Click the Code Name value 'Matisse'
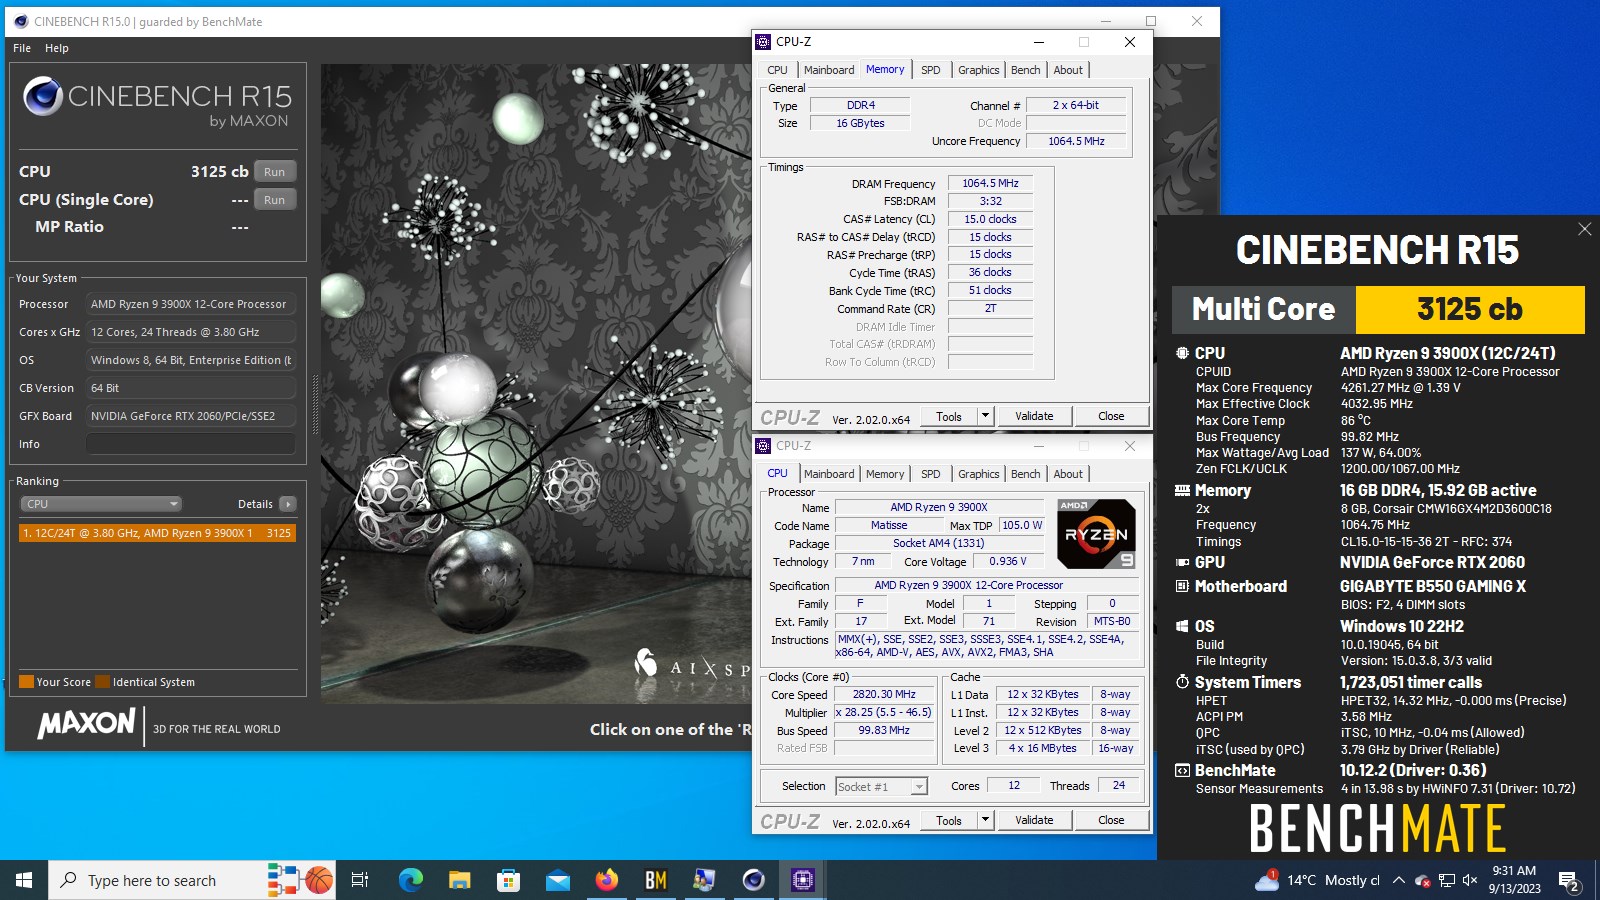The image size is (1600, 900). point(889,525)
